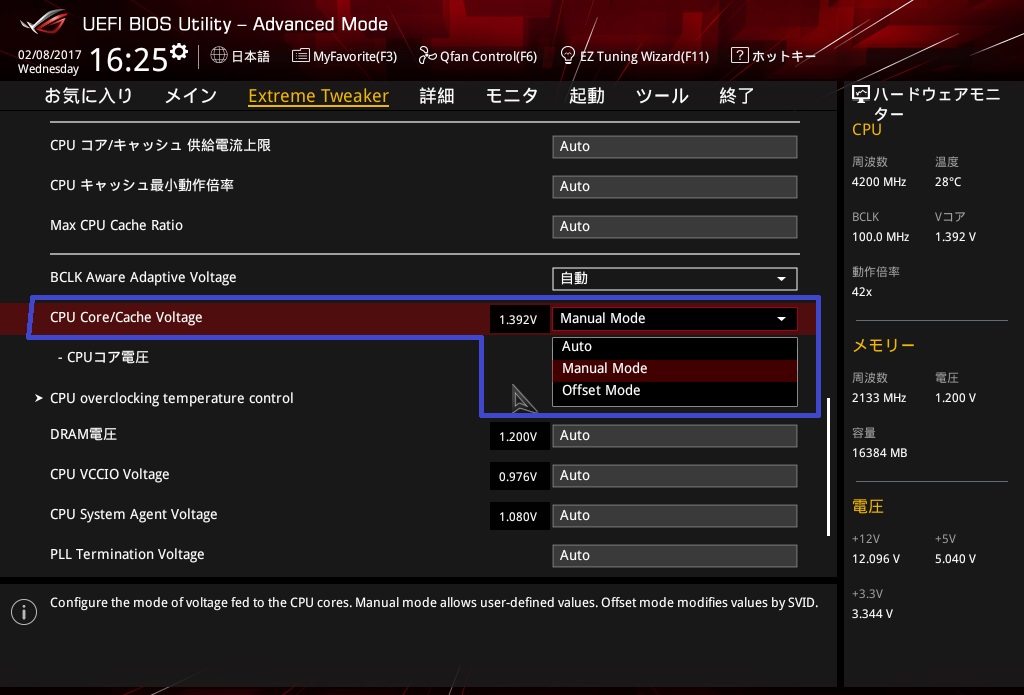Click the CPU コア/キャッシュ 供給電流上限 Auto field

(675, 147)
